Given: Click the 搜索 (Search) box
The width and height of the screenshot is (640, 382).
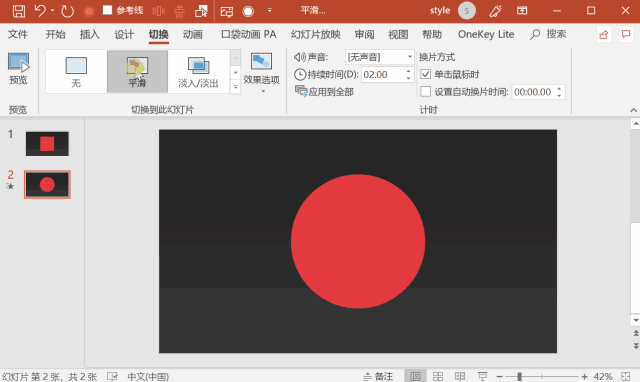Looking at the screenshot, I should pos(548,34).
